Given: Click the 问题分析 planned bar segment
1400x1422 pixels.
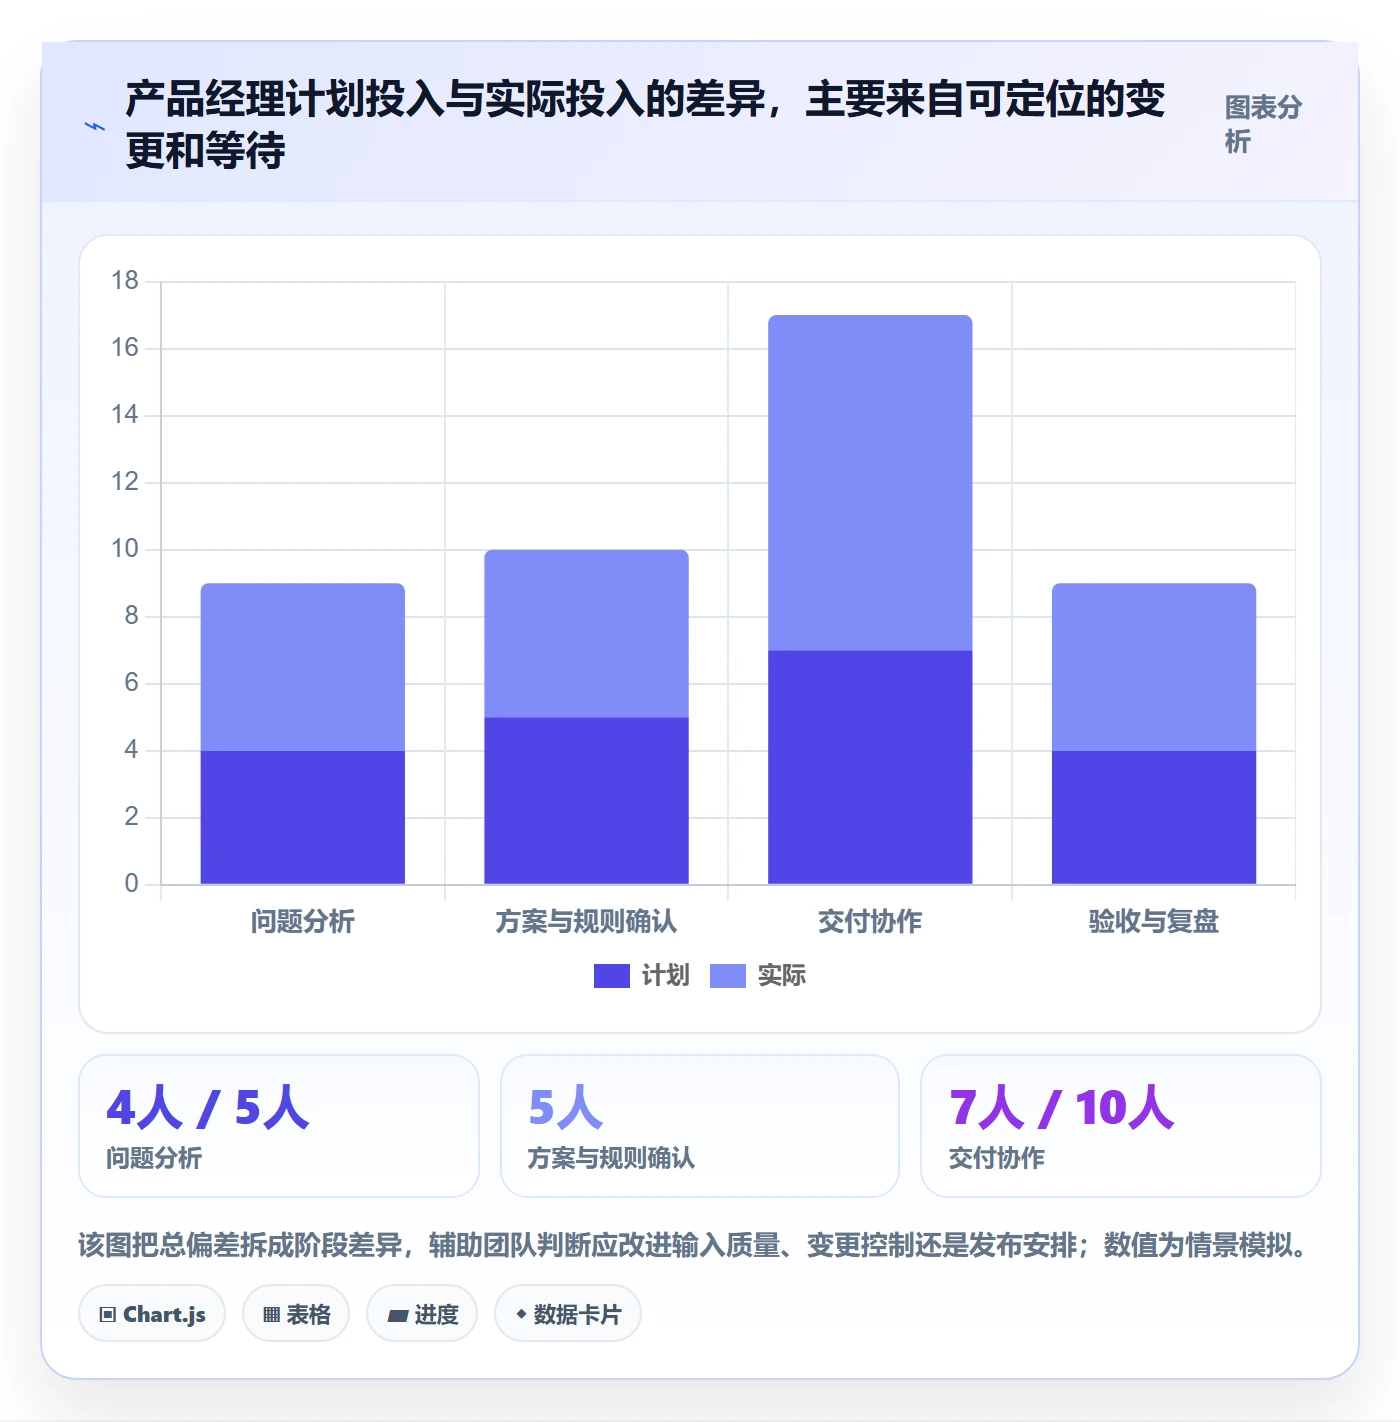Looking at the screenshot, I should click(x=303, y=817).
